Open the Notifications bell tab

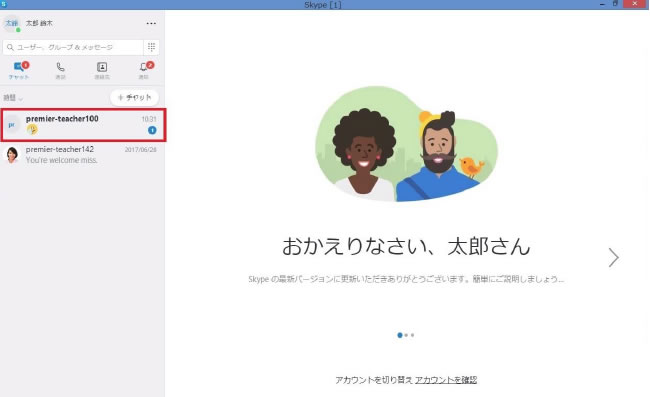click(145, 70)
